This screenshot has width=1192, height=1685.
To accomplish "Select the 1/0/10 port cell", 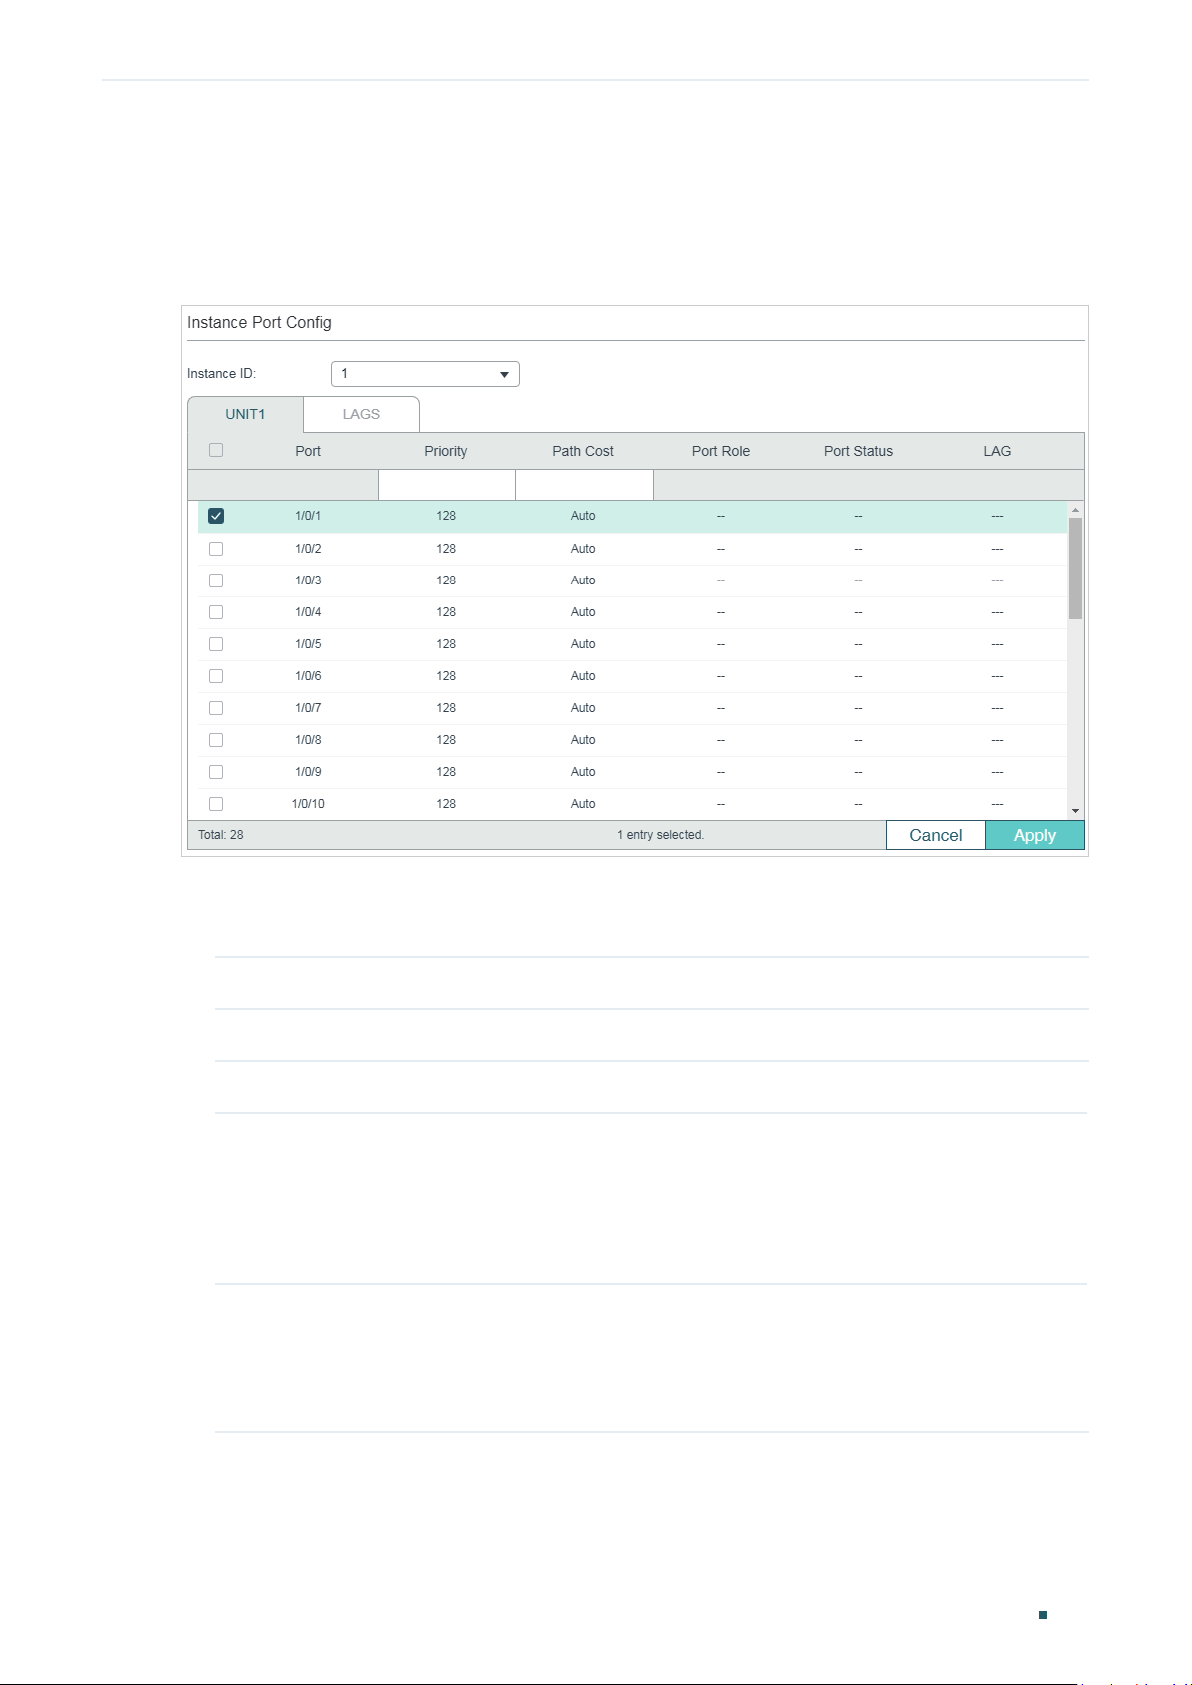I will click(x=308, y=804).
